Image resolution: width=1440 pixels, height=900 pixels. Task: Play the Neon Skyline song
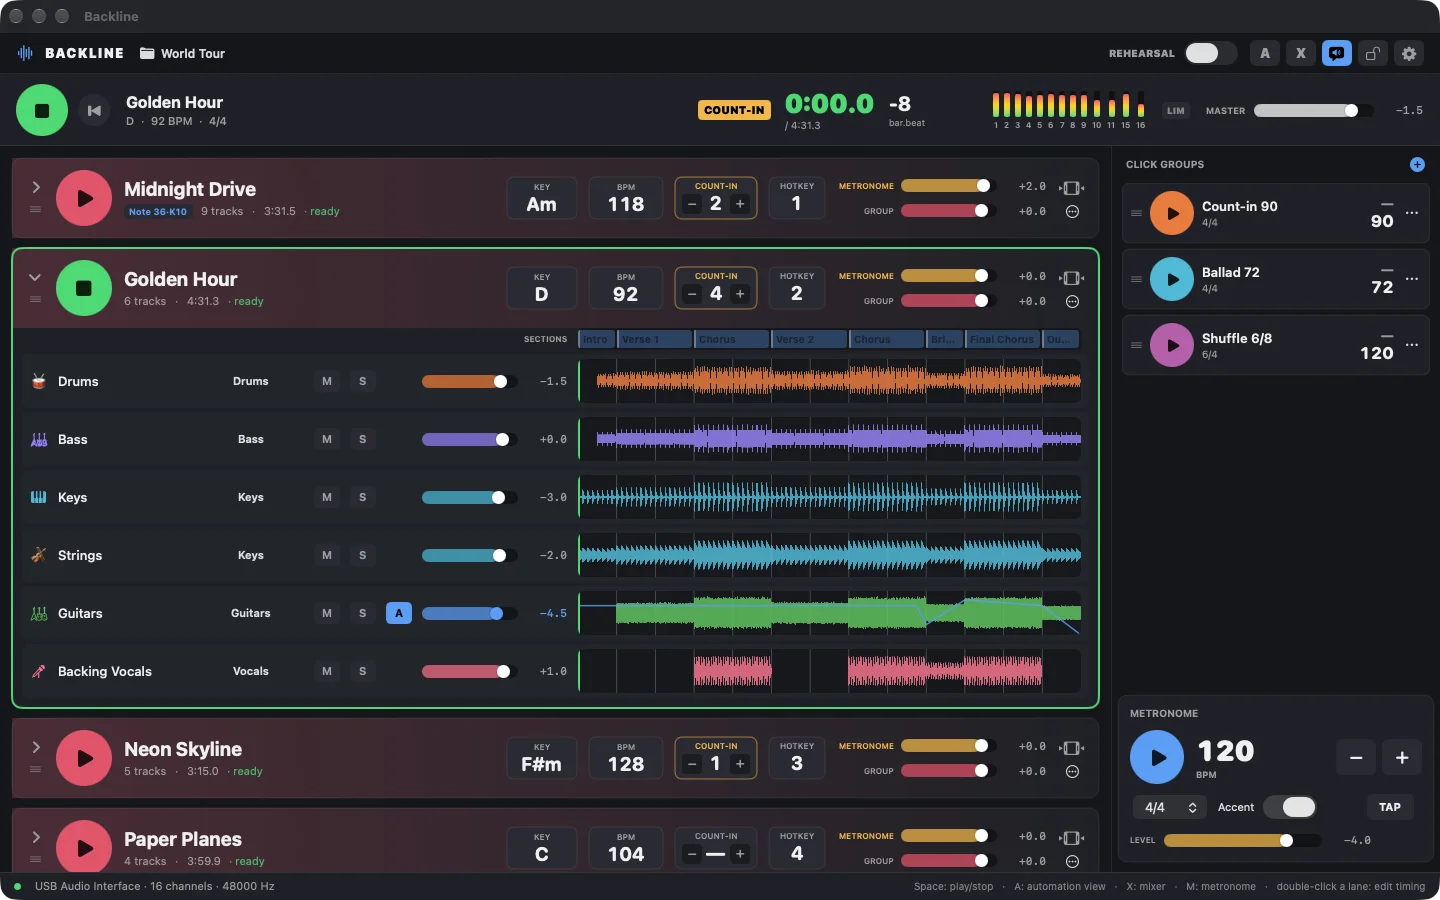click(84, 758)
